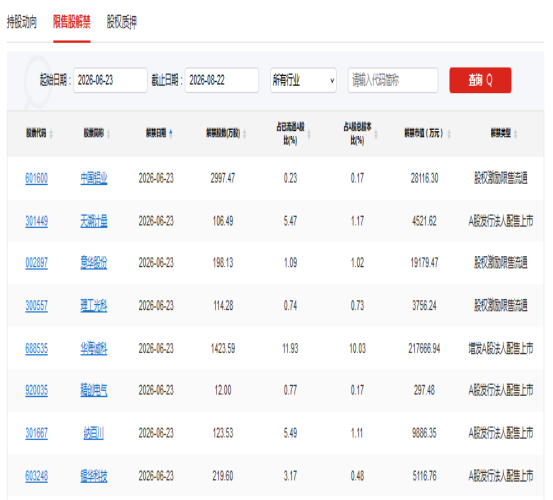Viewport: 553px width, 500px height.
Task: Open end date picker showing 2026-08-22
Action: [x=222, y=80]
